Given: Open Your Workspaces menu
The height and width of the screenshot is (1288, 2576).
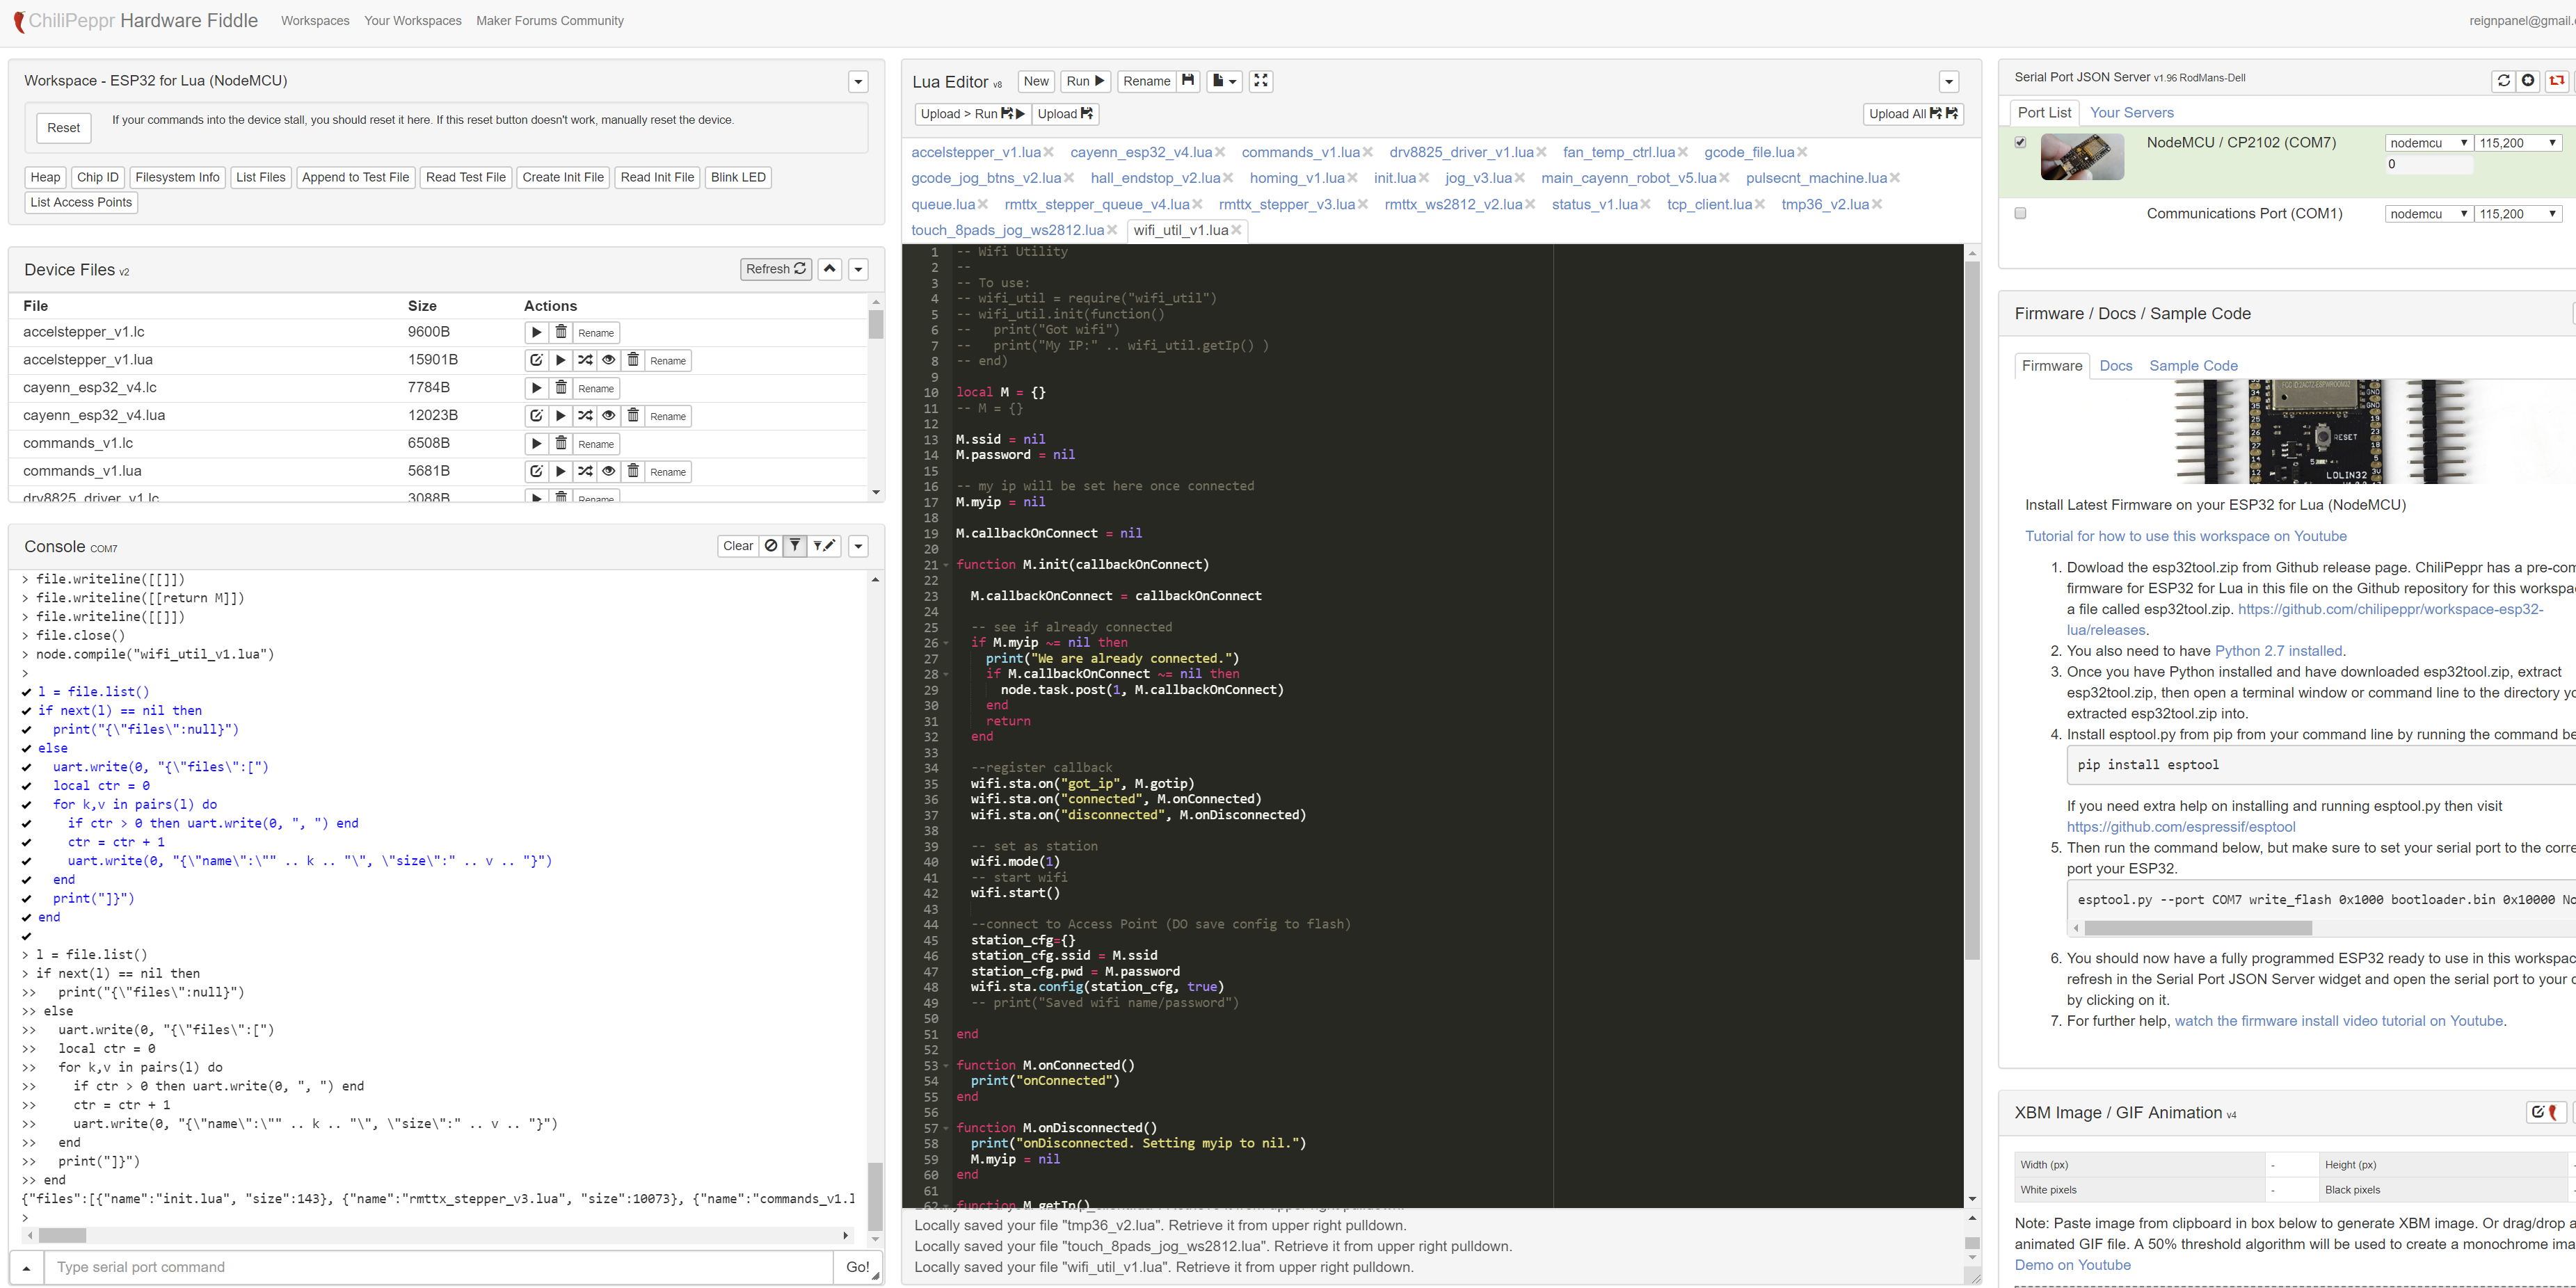Looking at the screenshot, I should pyautogui.click(x=413, y=21).
